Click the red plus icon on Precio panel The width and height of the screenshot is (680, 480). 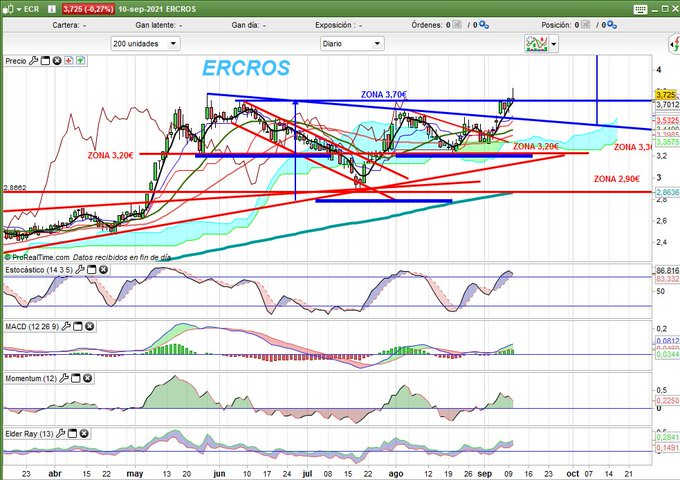(69, 61)
